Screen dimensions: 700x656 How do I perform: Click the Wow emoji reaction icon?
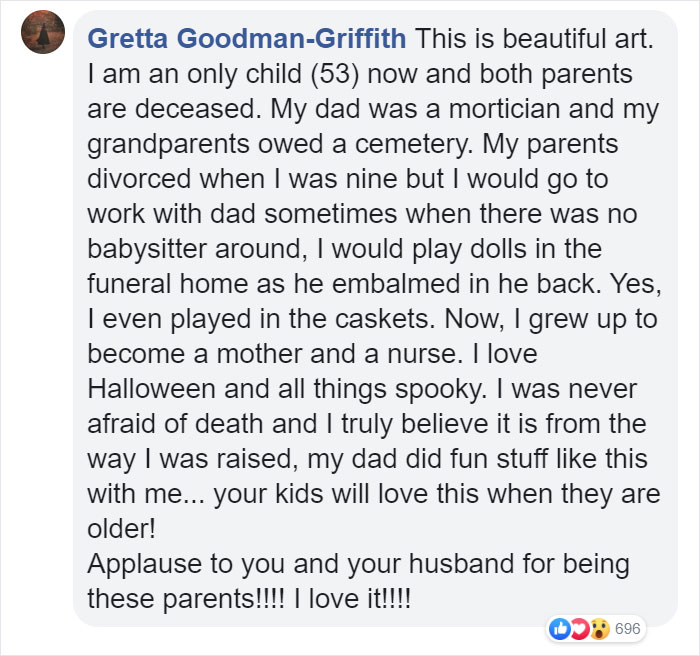(x=600, y=629)
